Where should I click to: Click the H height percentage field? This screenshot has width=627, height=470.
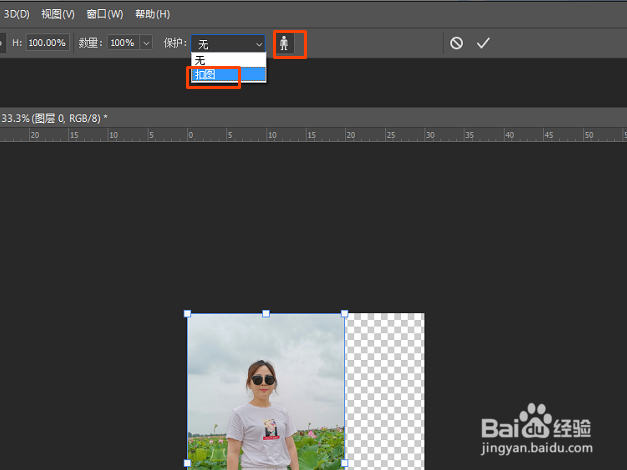click(48, 43)
